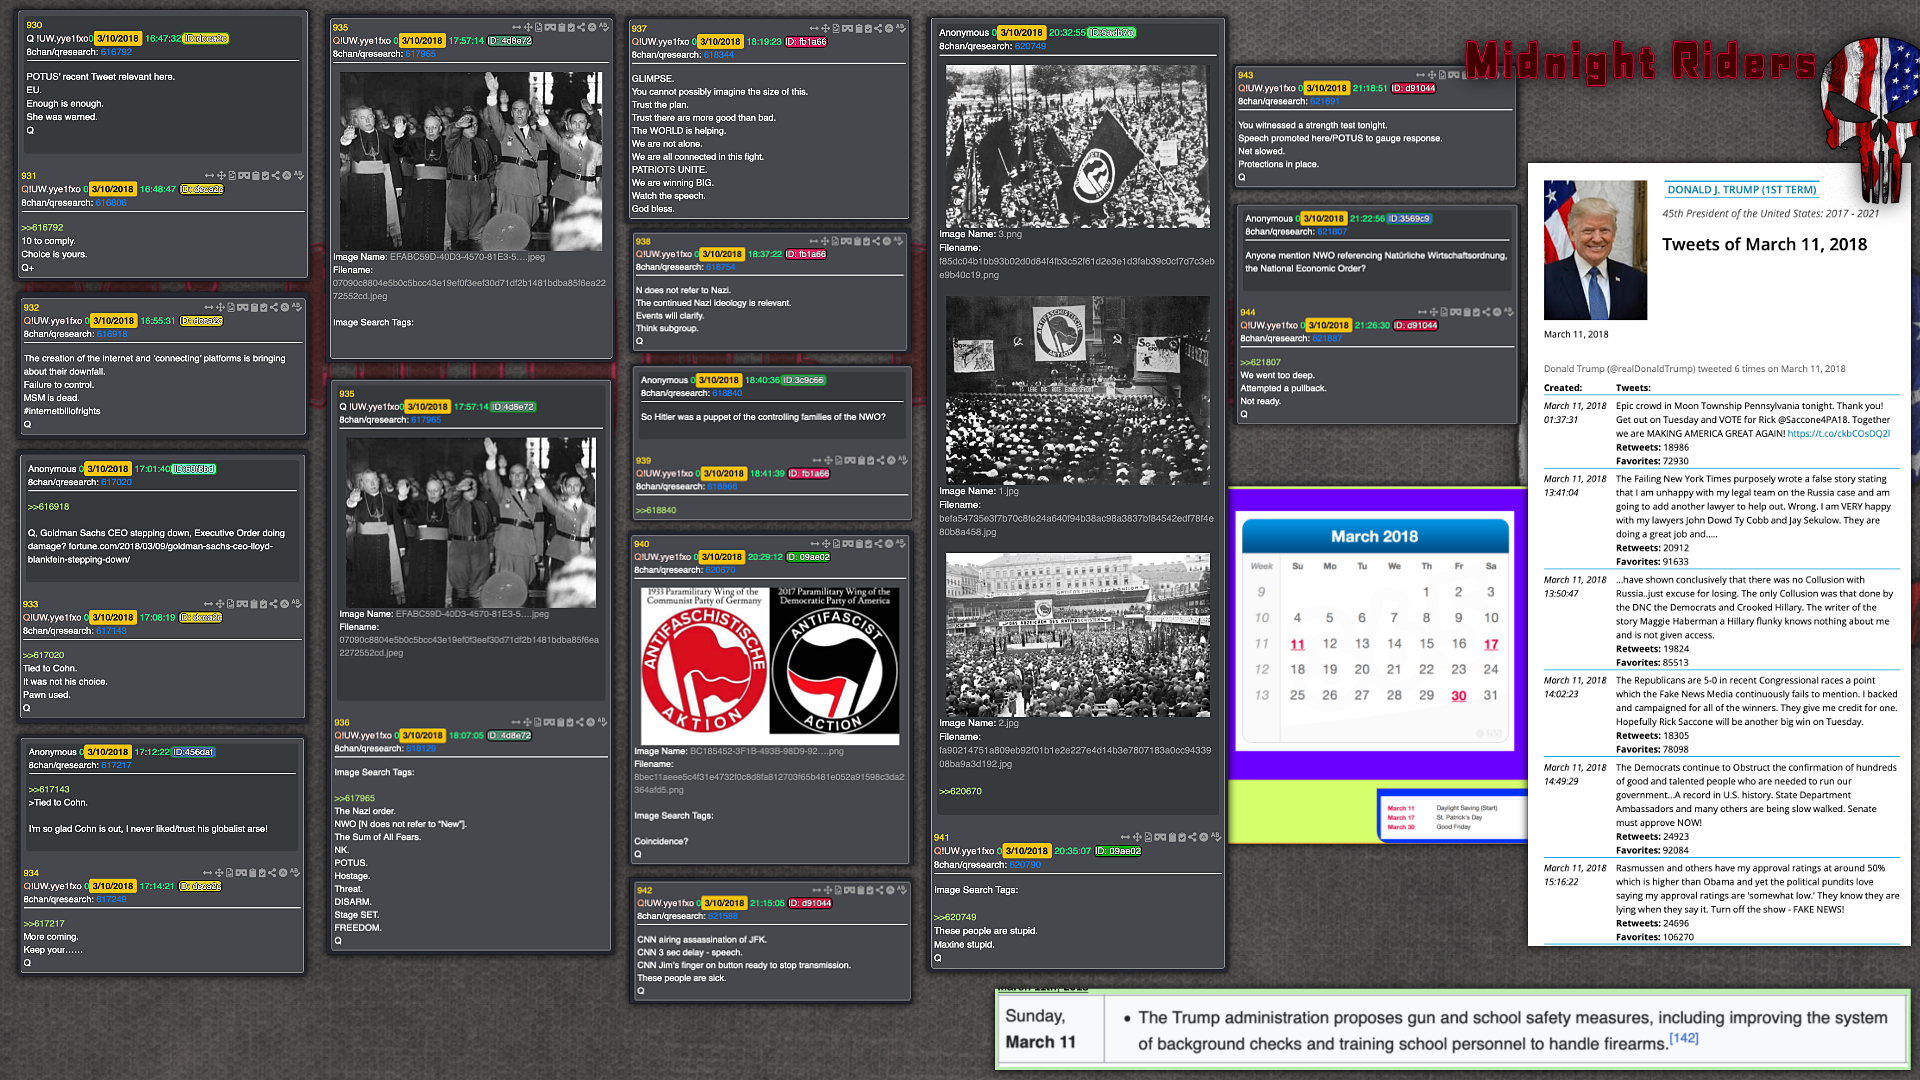The image size is (1920, 1080).
Task: Open the t.co link in the first tweet
Action: point(1838,434)
